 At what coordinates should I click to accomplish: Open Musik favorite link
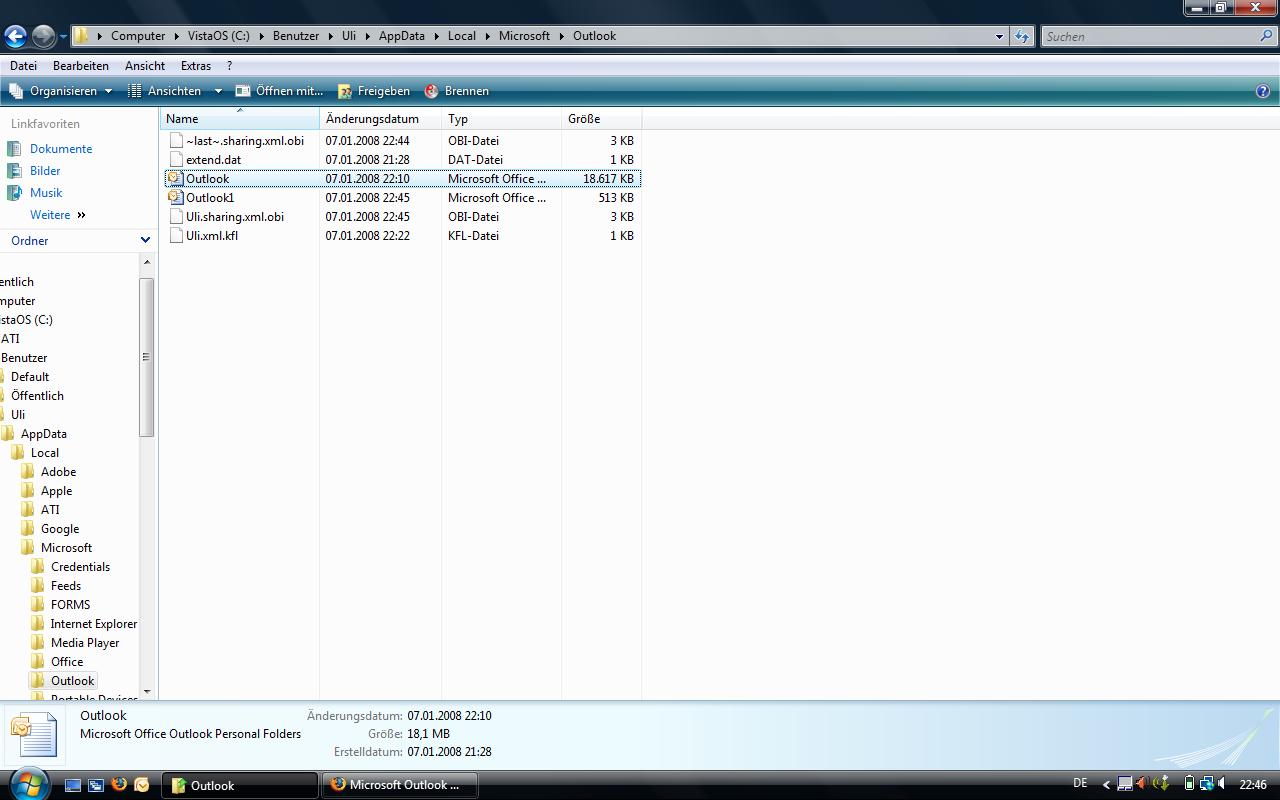click(46, 193)
